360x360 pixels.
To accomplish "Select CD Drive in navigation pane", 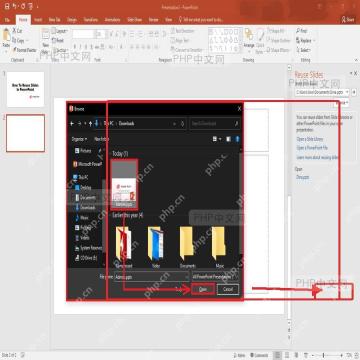I will (x=86, y=259).
